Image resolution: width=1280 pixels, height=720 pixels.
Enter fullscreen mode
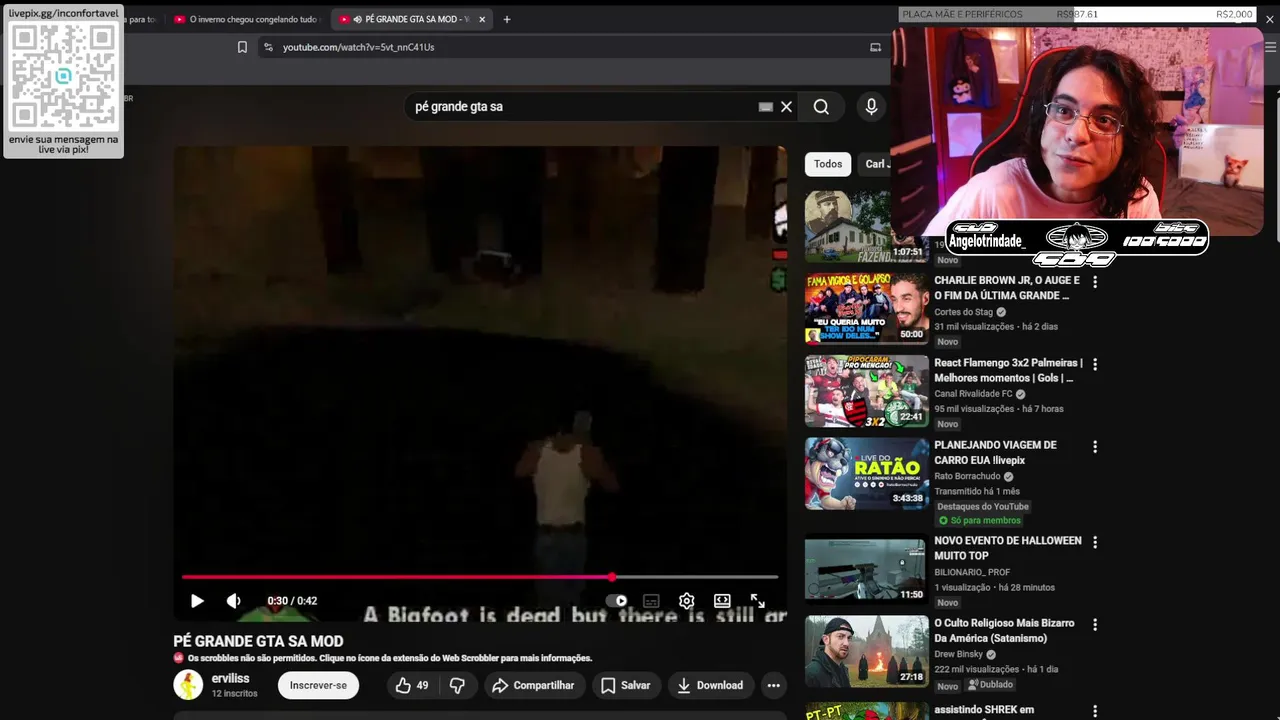point(757,601)
